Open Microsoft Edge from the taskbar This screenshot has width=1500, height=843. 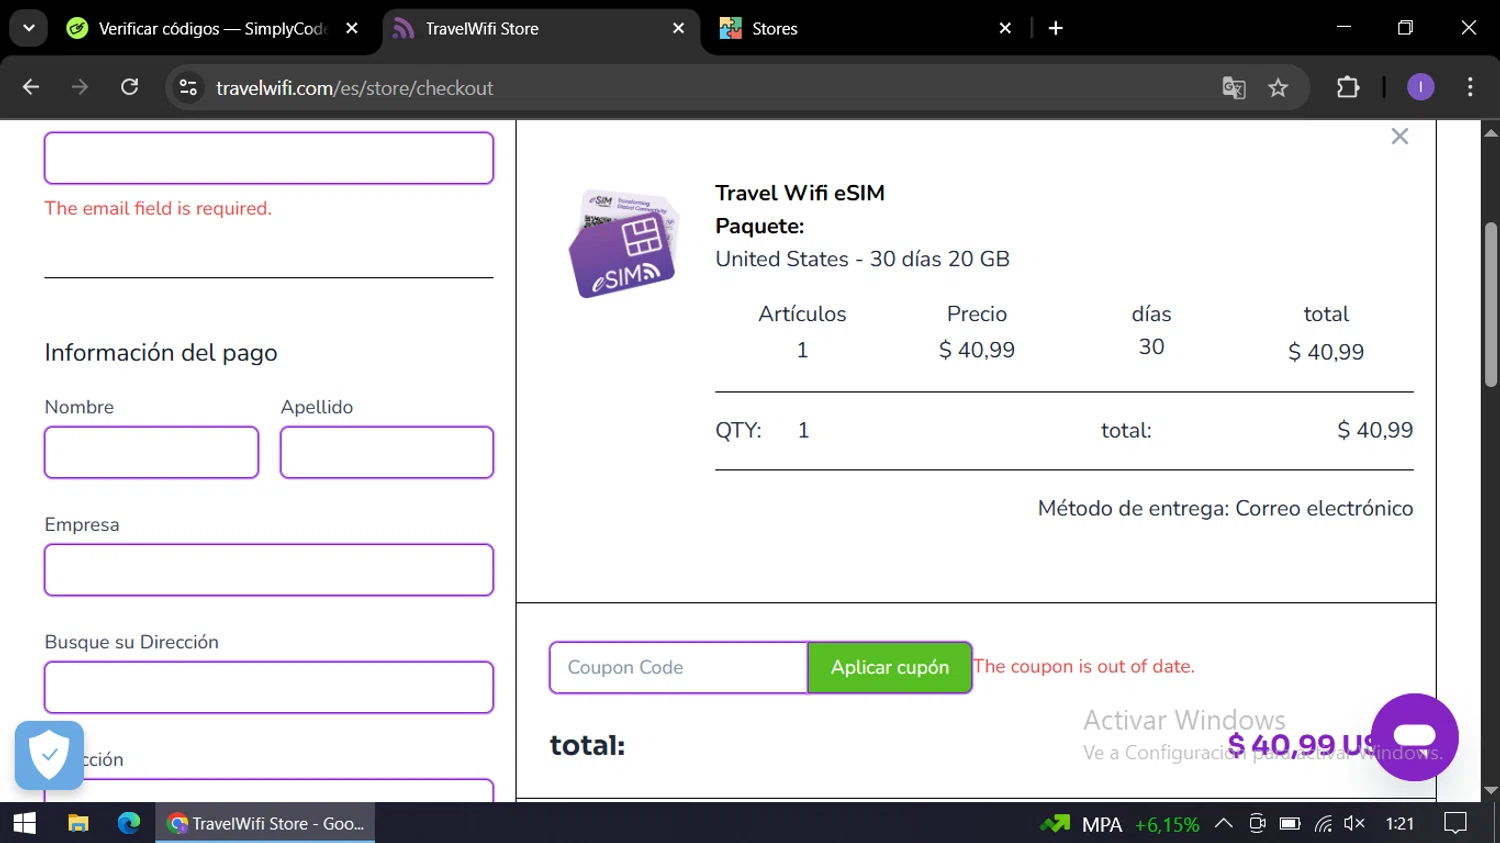tap(129, 823)
